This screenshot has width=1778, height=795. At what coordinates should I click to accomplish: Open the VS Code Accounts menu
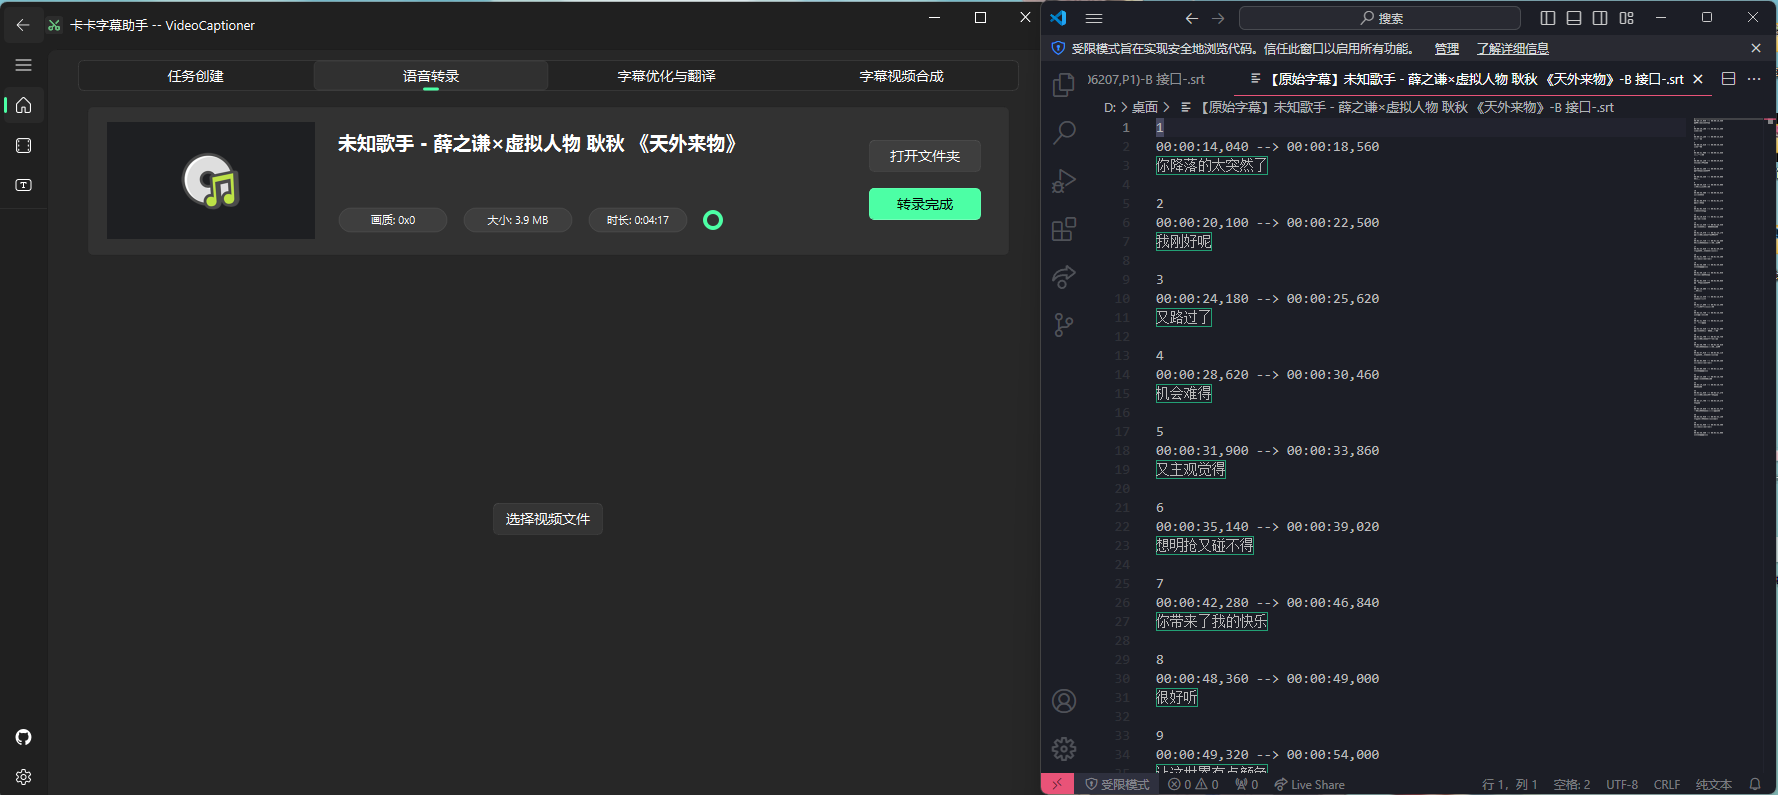(x=1064, y=701)
